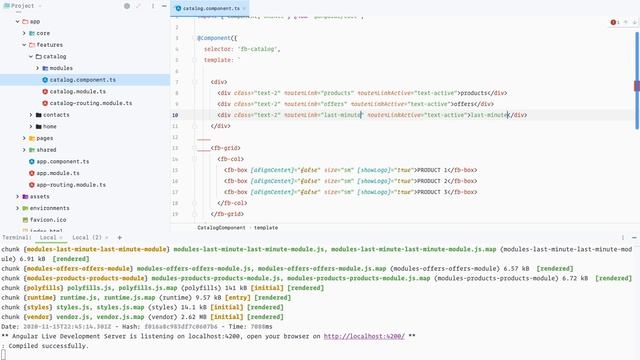Click the locate file target icon

(127, 6)
